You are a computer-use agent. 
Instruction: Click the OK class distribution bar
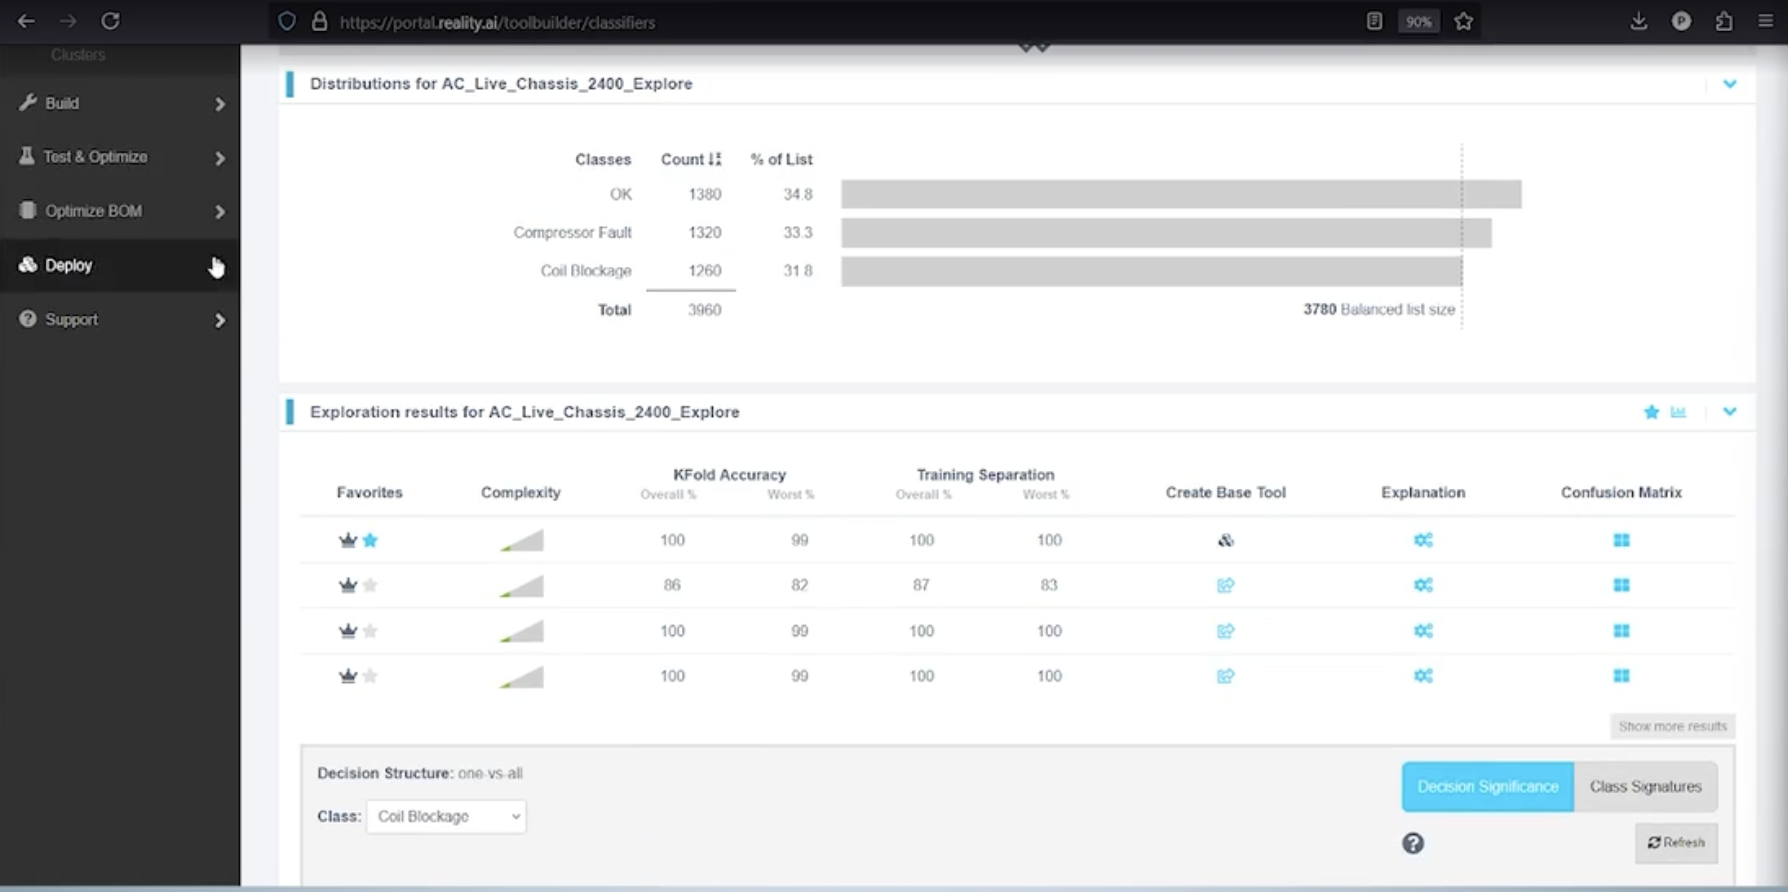point(1181,194)
